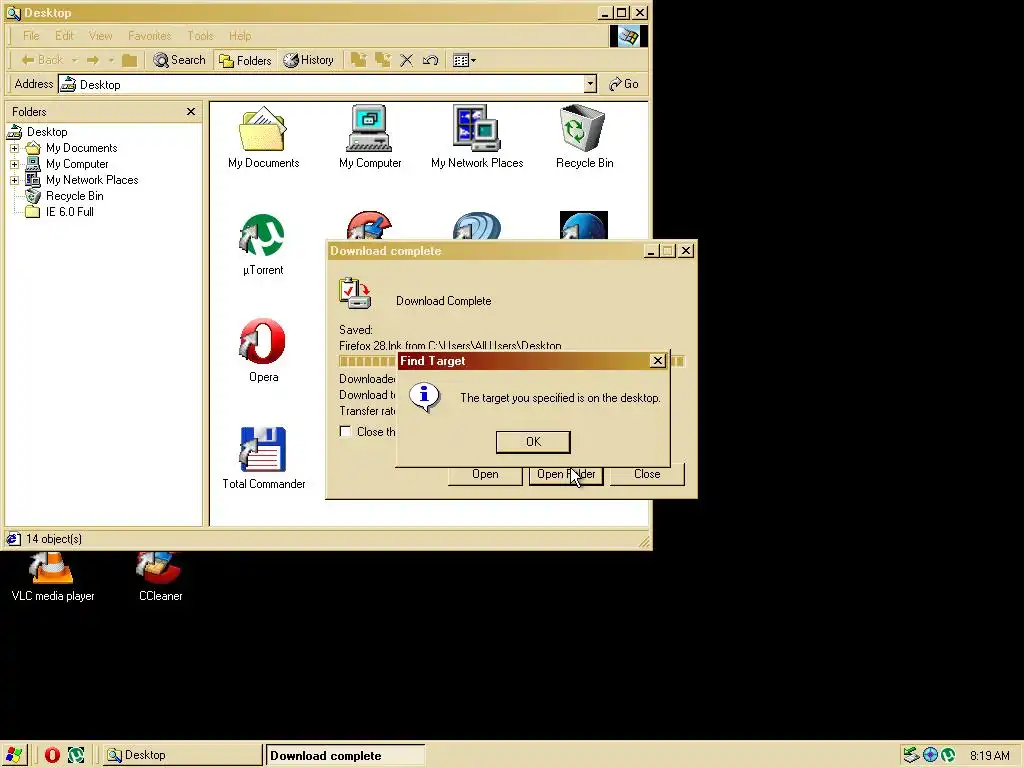The image size is (1024, 768).
Task: Click the Delete X icon in the toolbar
Action: (406, 61)
